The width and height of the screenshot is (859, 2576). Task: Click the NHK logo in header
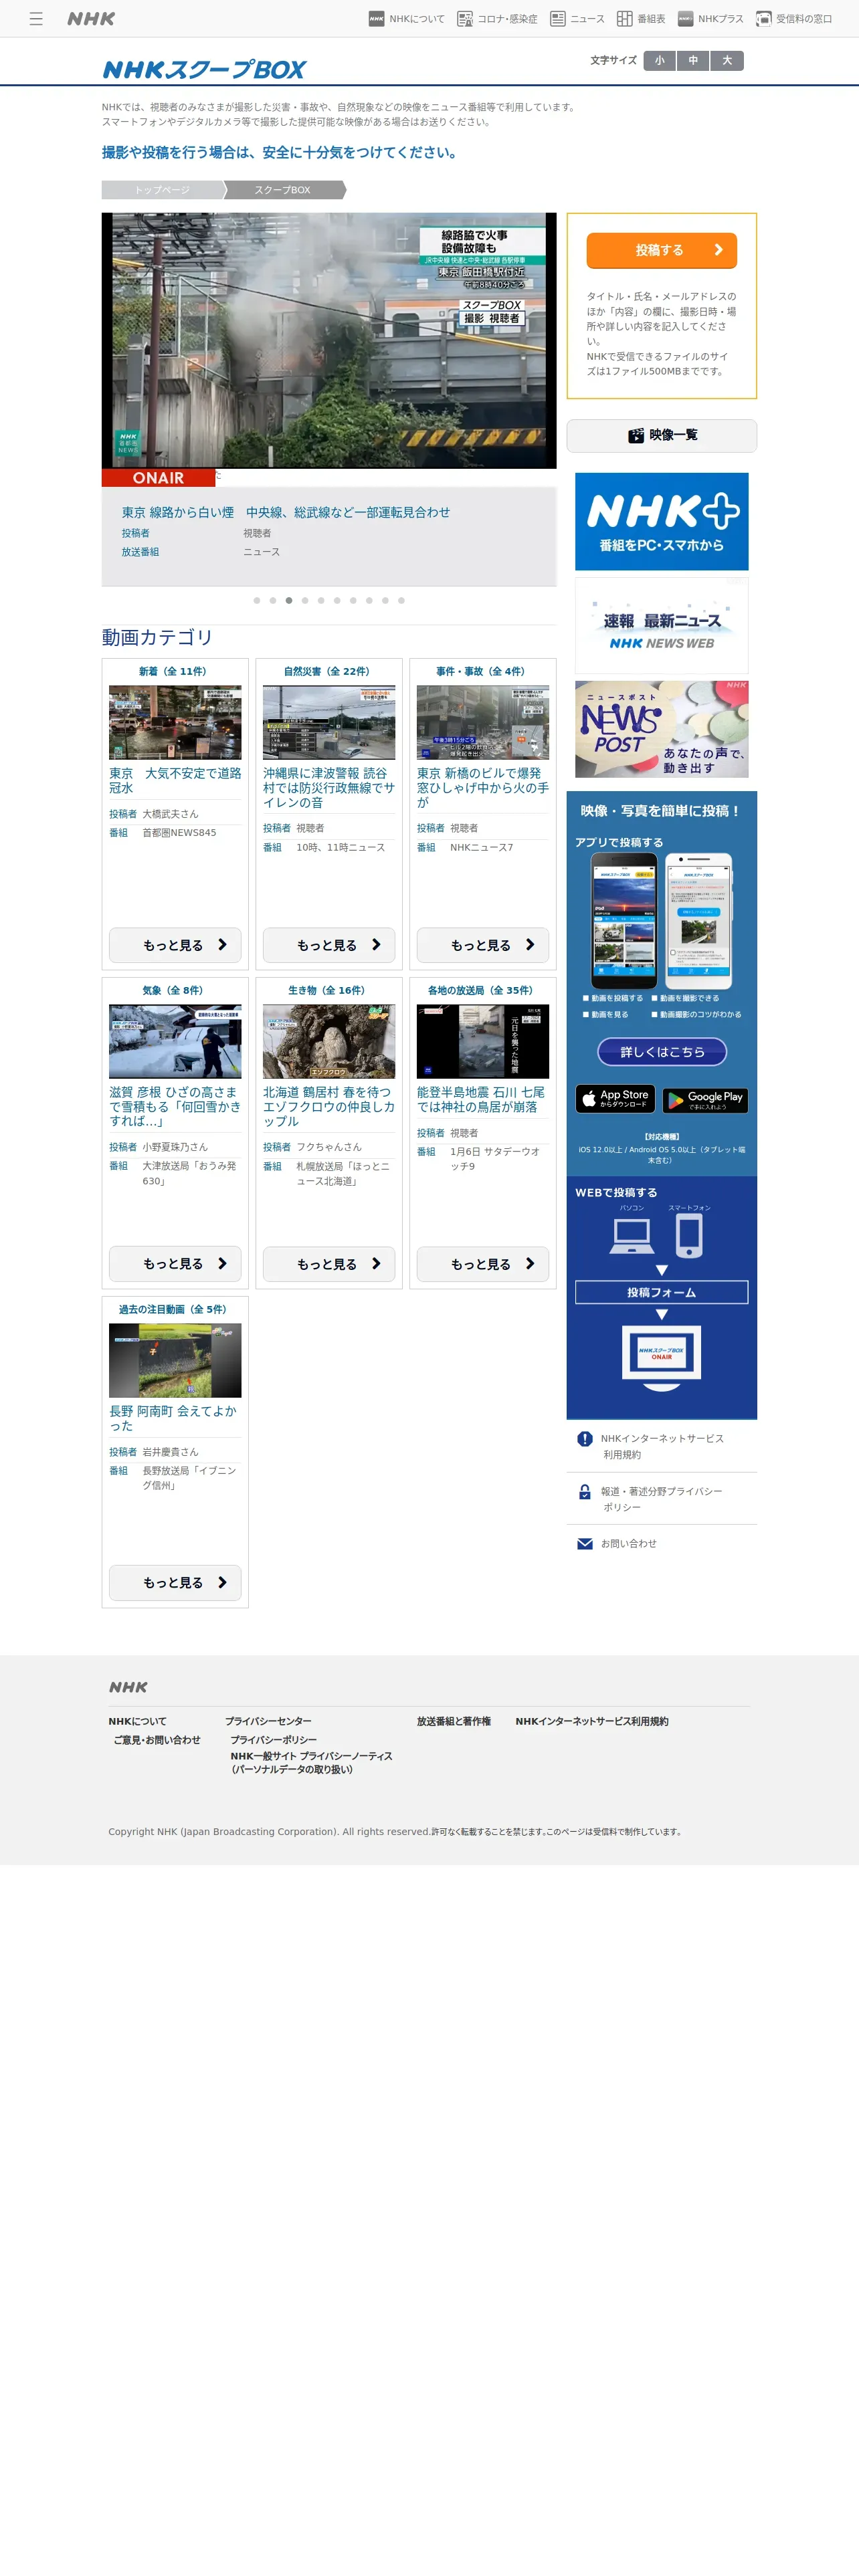pyautogui.click(x=91, y=18)
